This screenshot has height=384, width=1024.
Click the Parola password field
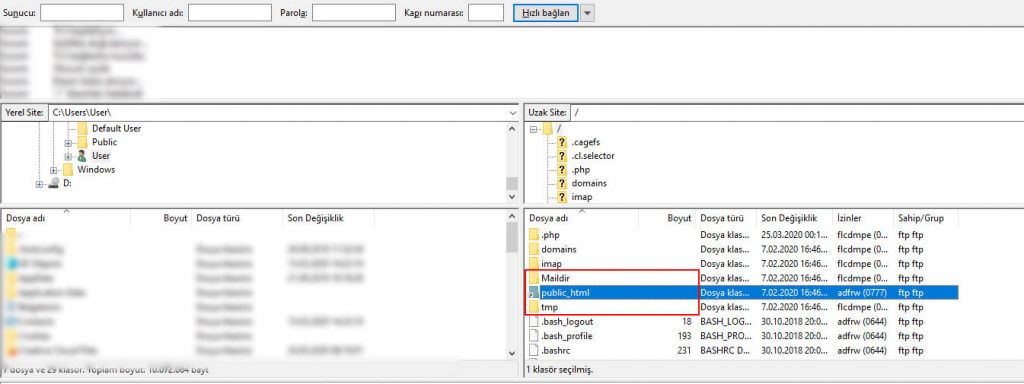click(x=354, y=12)
